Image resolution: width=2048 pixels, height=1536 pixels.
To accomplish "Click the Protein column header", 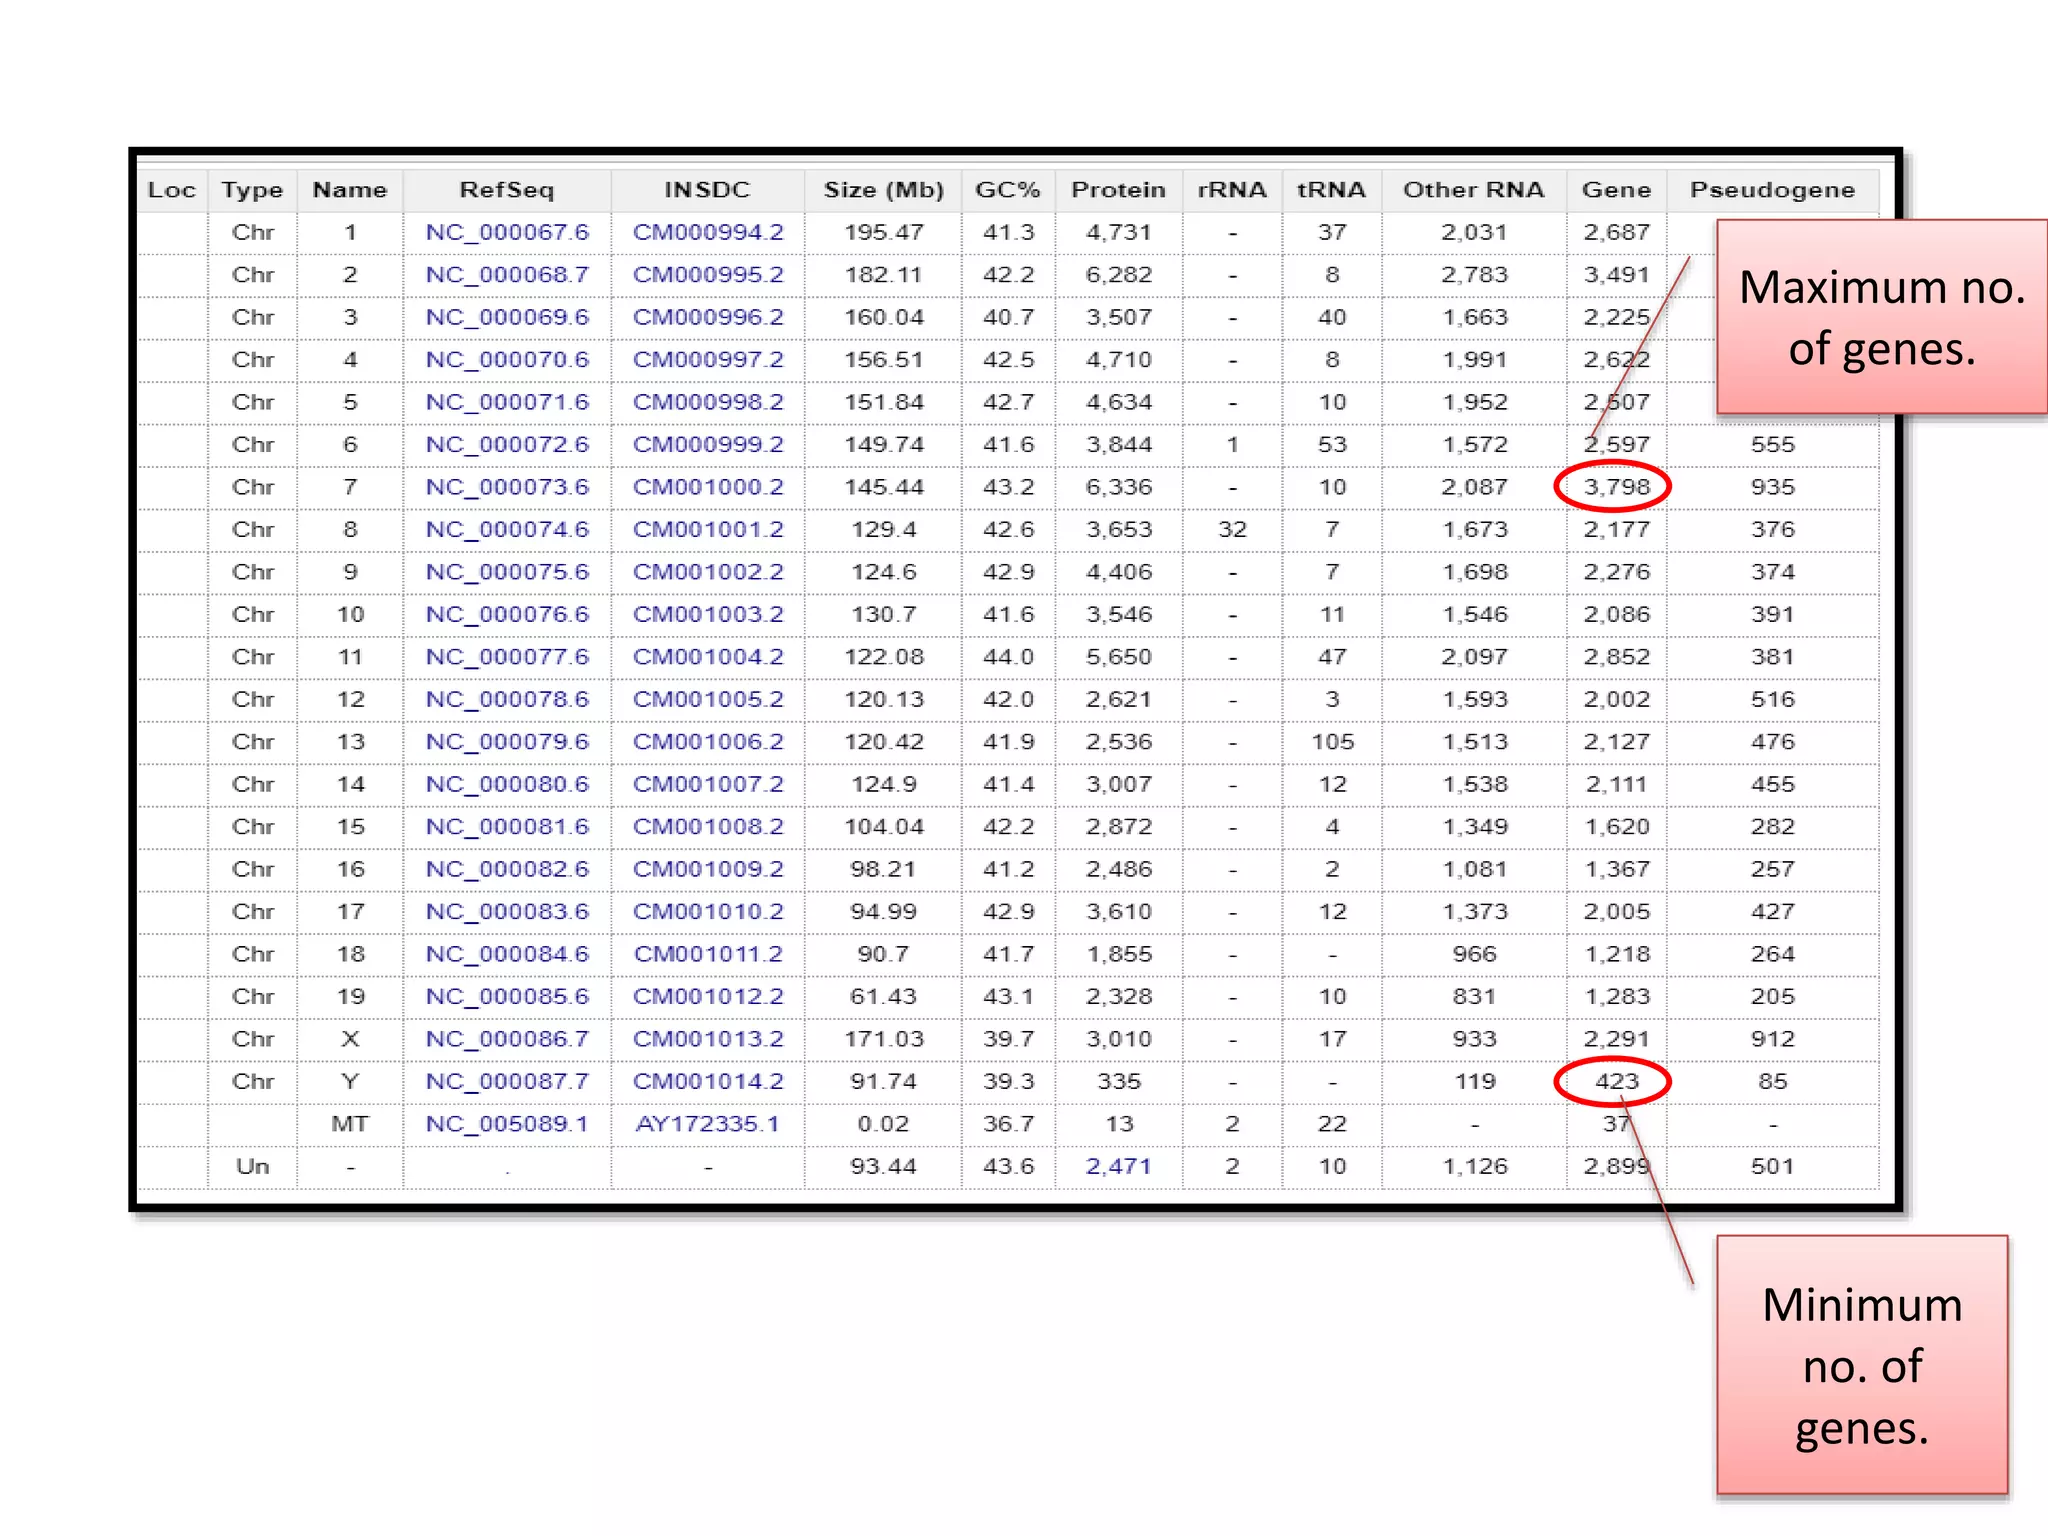I will coord(1118,190).
